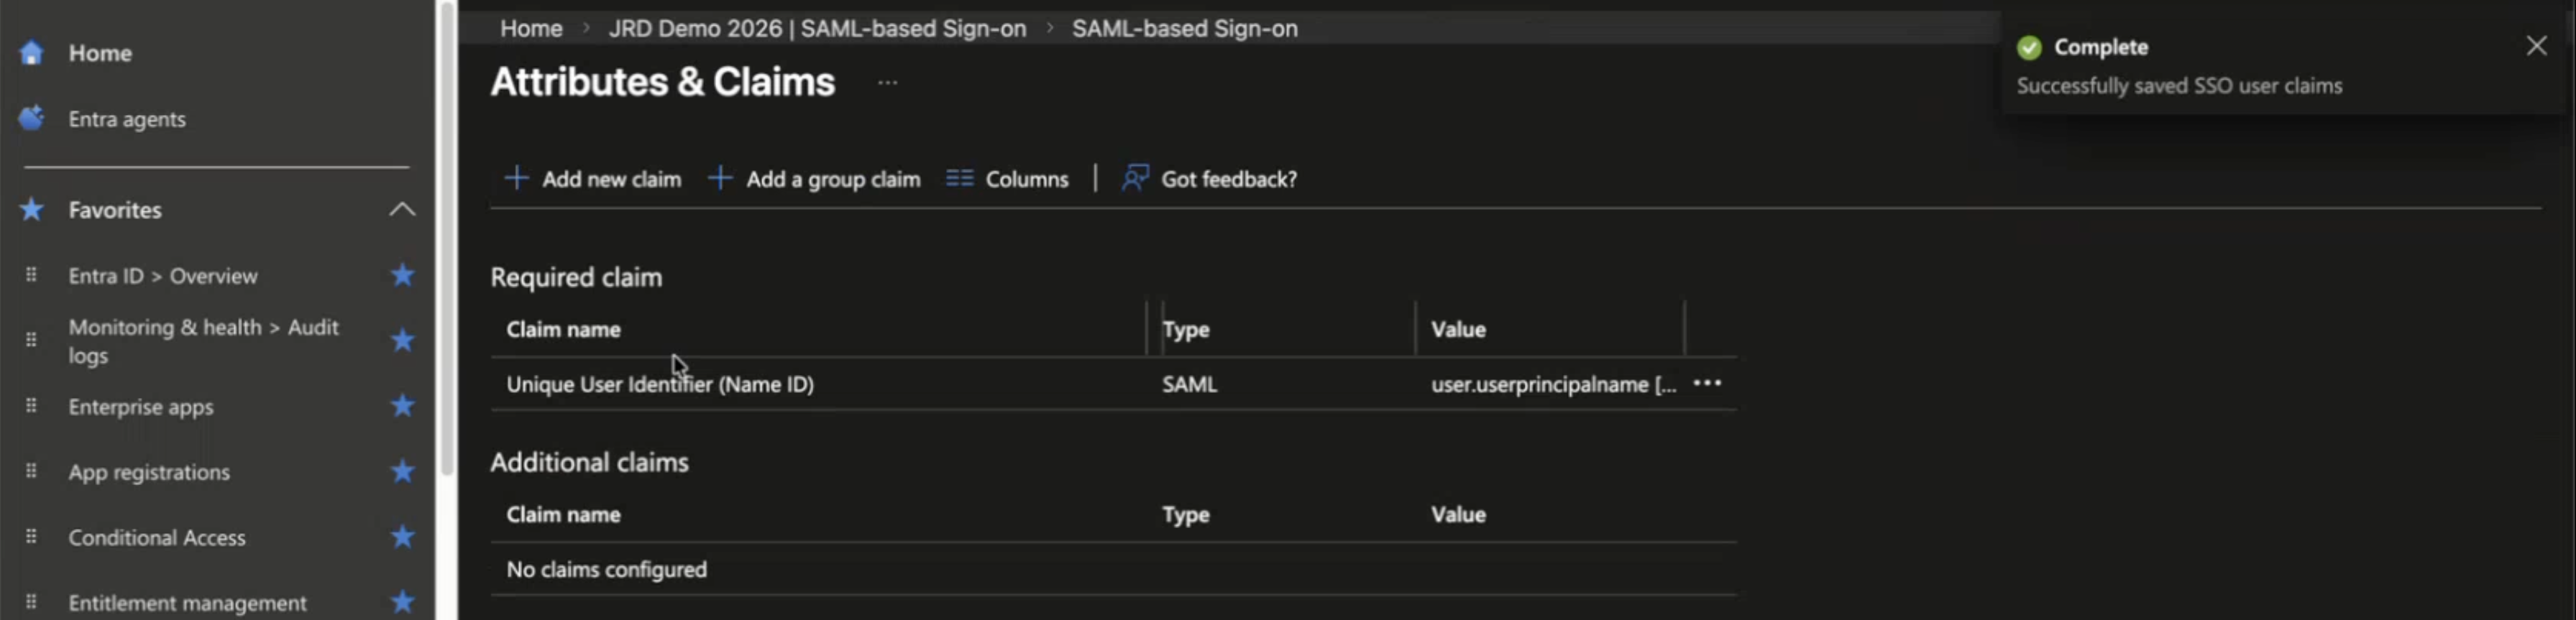Screen dimensions: 2576x620
Task: Open Monitoring & health > Audit logs
Action: click(203, 341)
